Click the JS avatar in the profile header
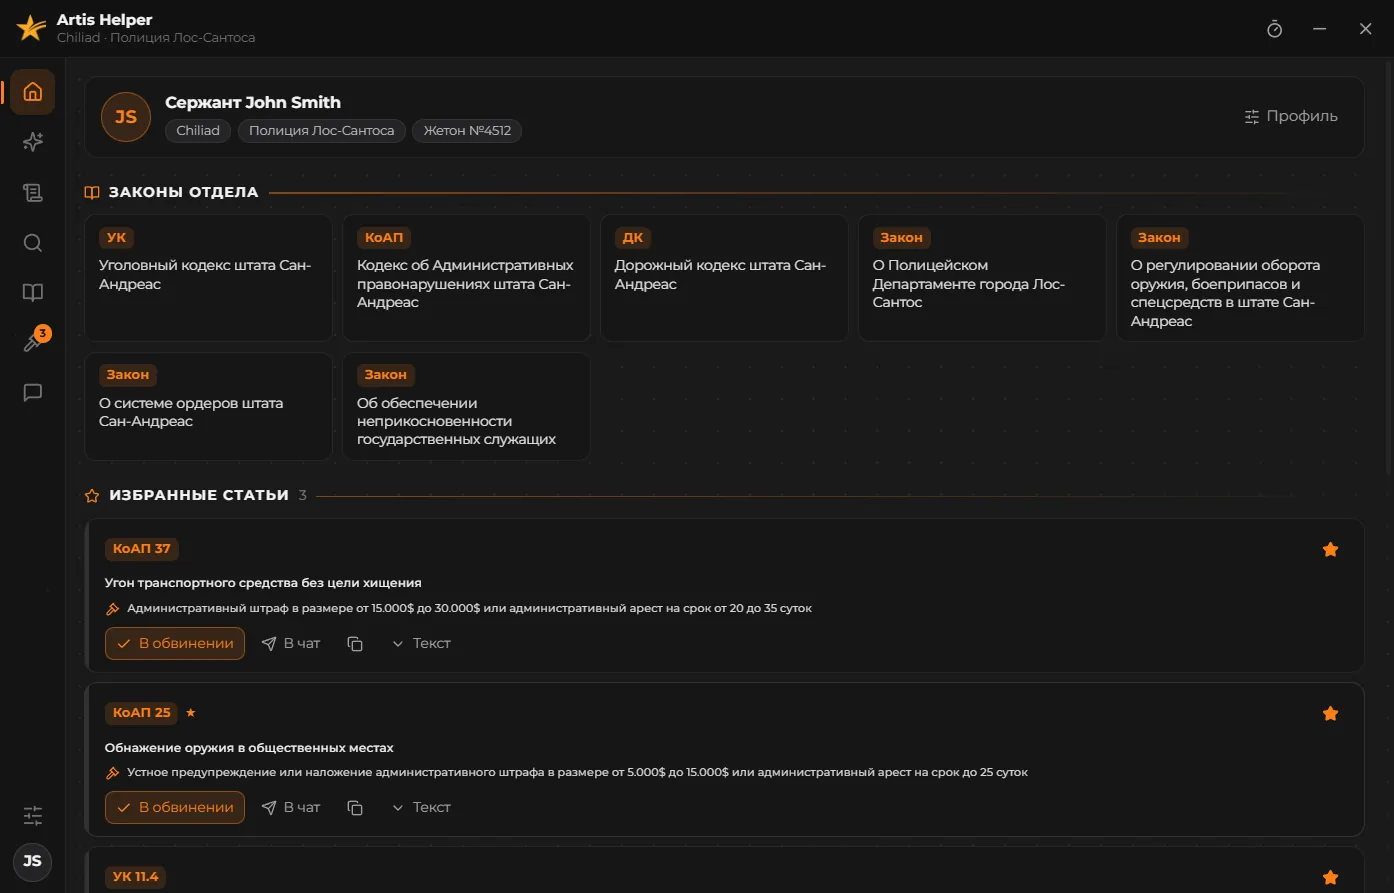Screen dimensions: 1394x893 [x=126, y=117]
